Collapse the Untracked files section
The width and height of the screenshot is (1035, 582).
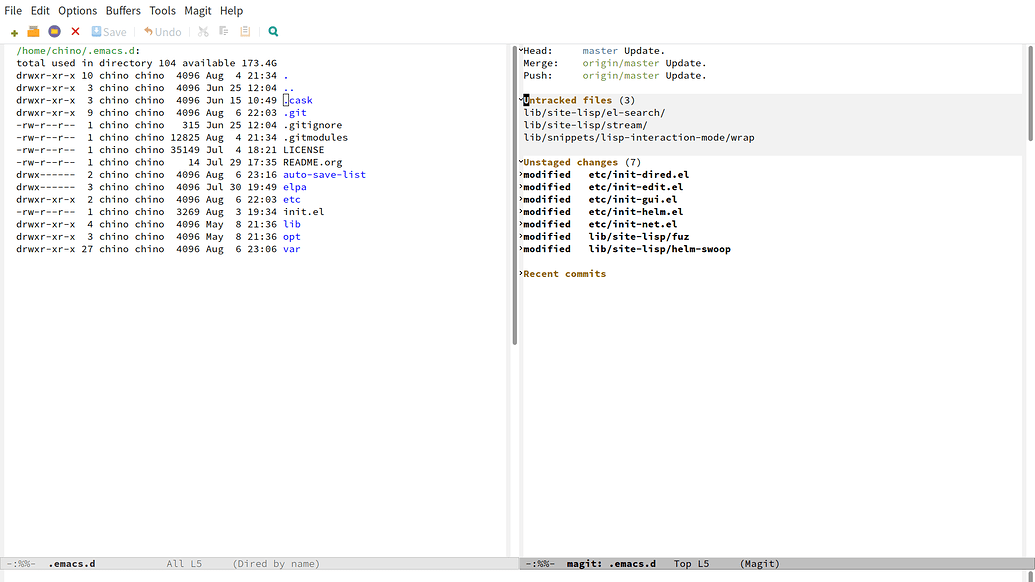coord(570,100)
